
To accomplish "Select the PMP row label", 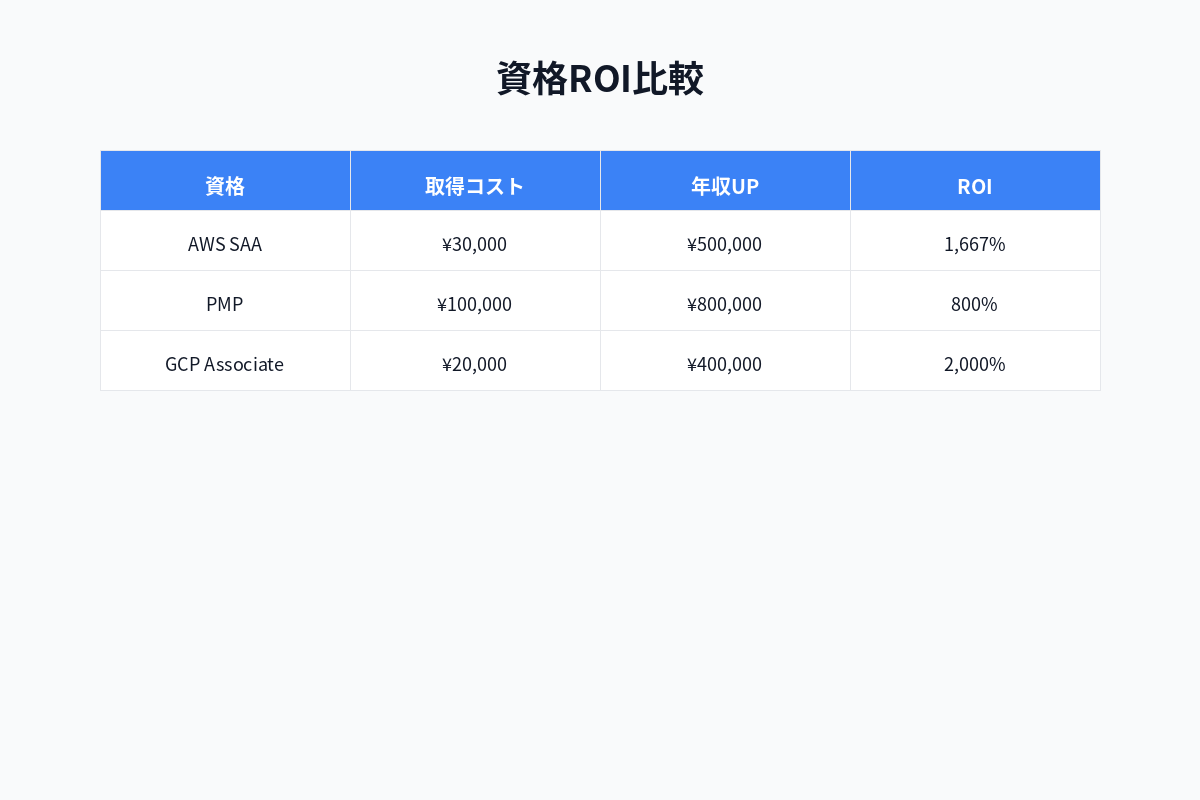I will (x=225, y=303).
